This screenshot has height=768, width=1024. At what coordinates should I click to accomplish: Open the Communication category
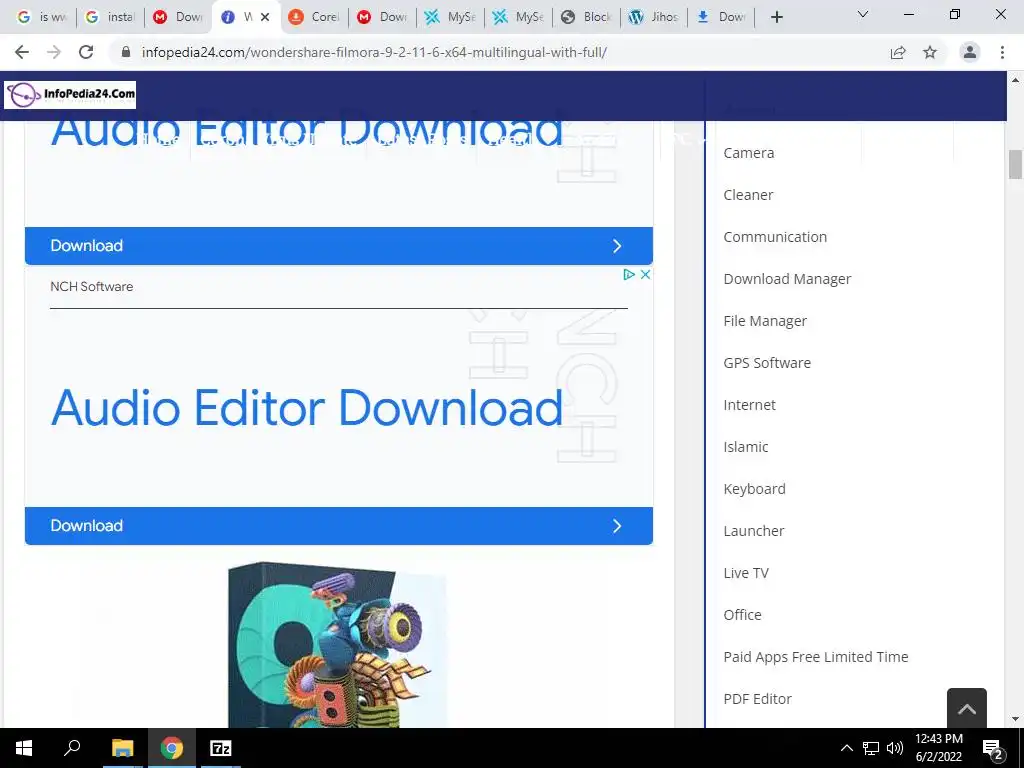coord(775,237)
